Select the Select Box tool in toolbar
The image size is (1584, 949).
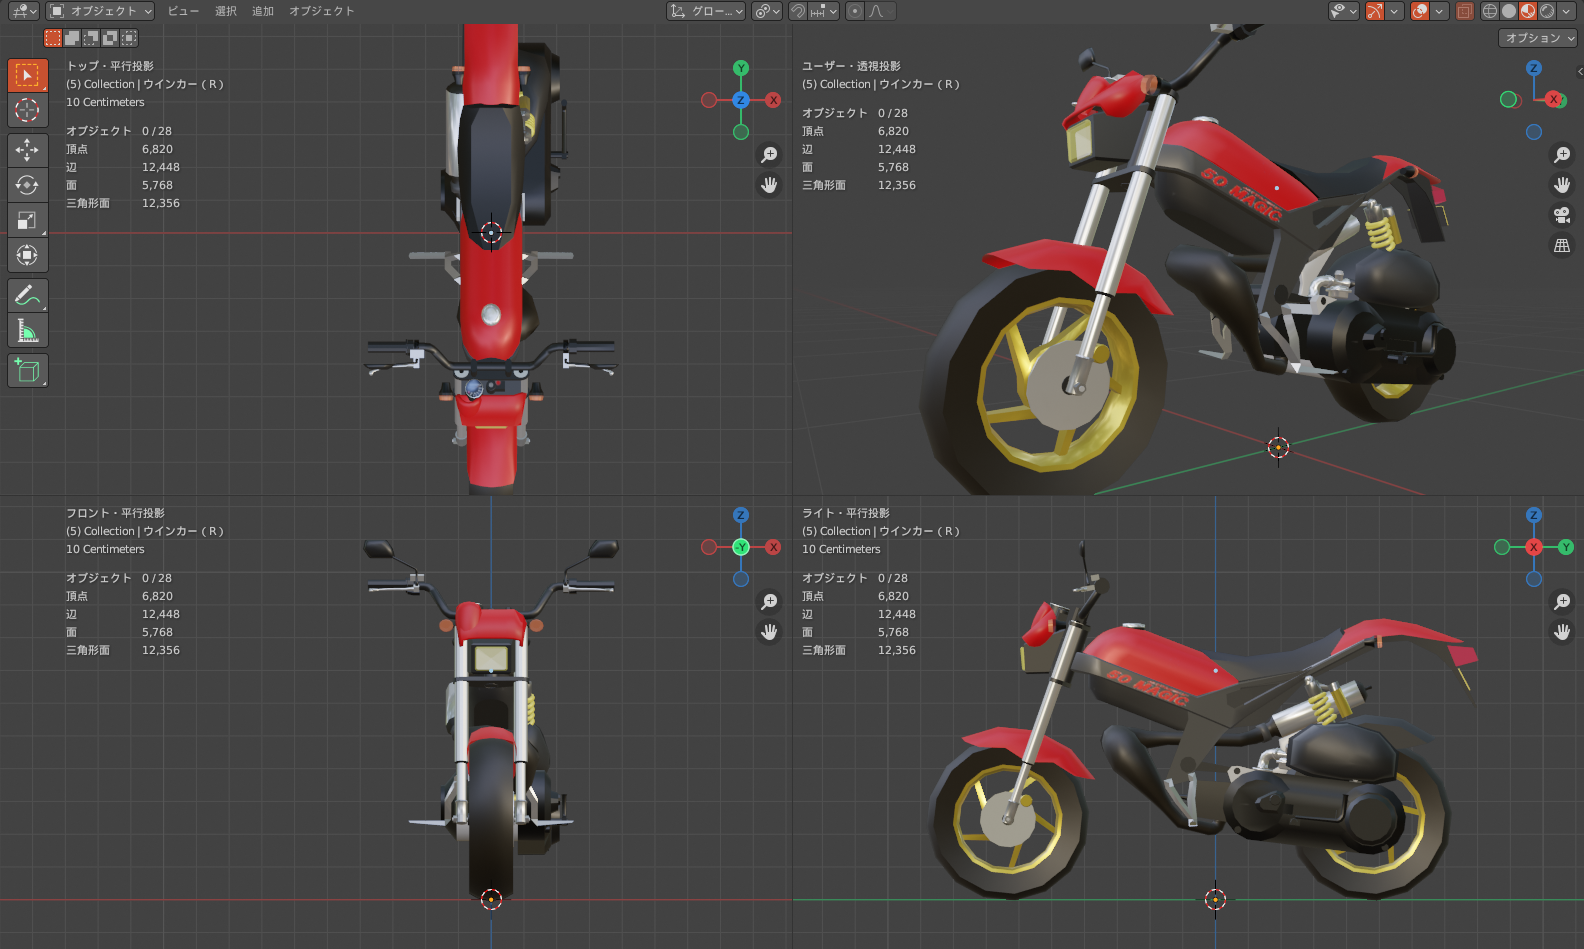27,75
